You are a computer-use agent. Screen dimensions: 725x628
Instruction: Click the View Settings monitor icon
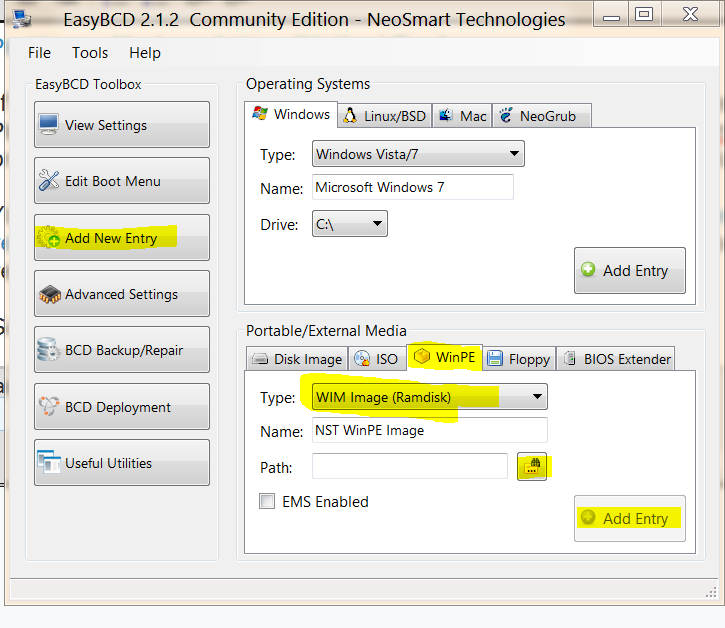49,124
